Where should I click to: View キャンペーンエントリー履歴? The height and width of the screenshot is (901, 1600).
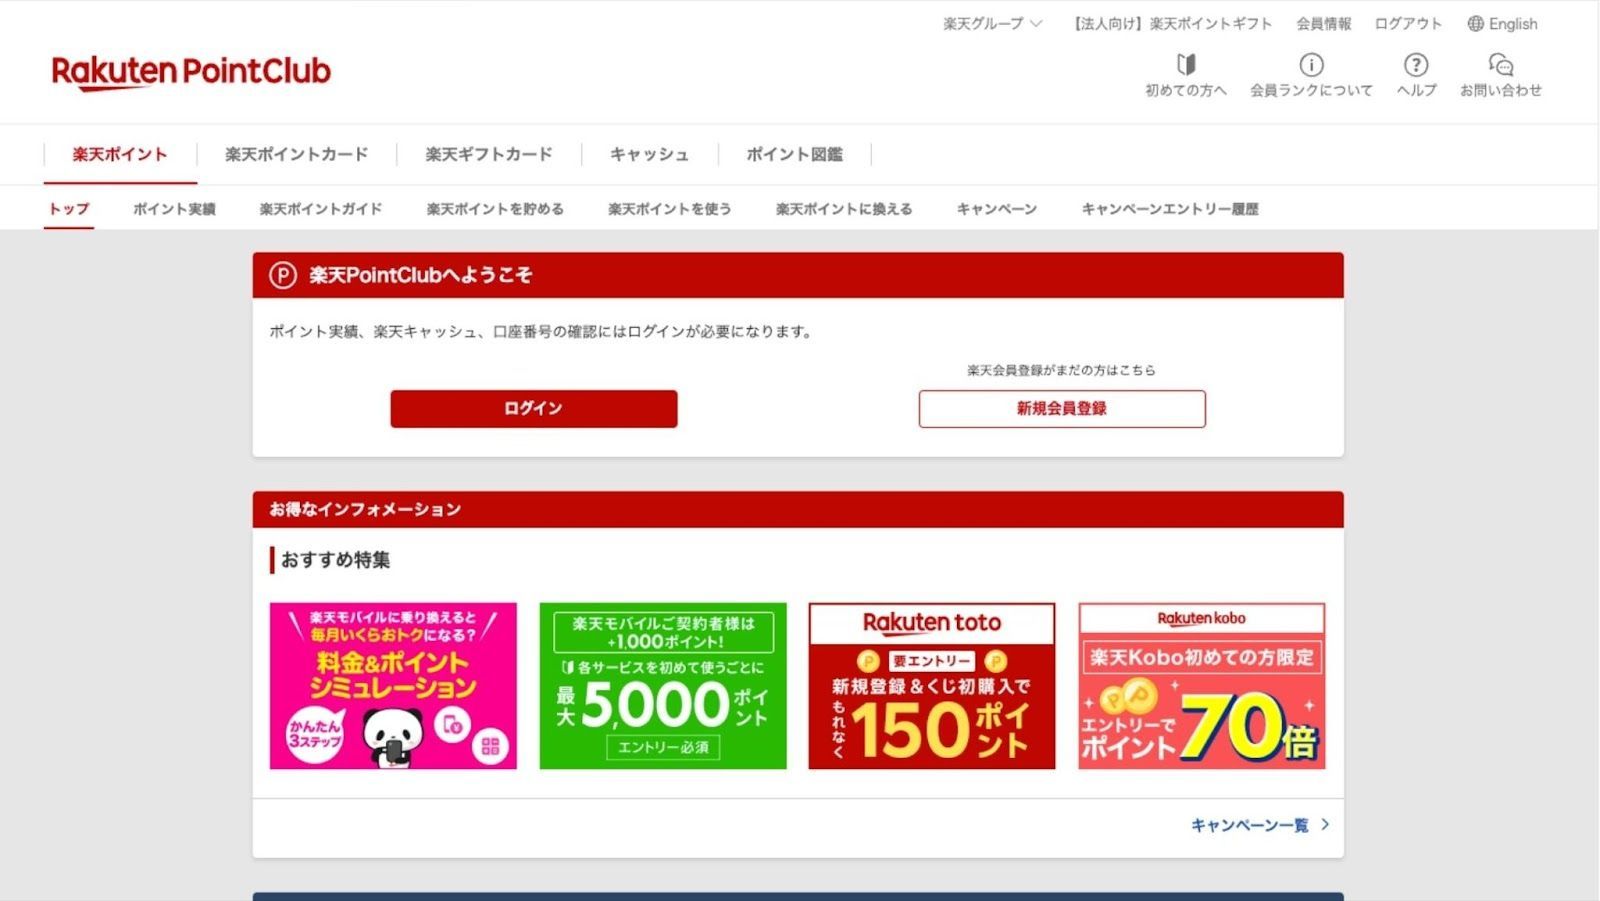pos(1170,209)
